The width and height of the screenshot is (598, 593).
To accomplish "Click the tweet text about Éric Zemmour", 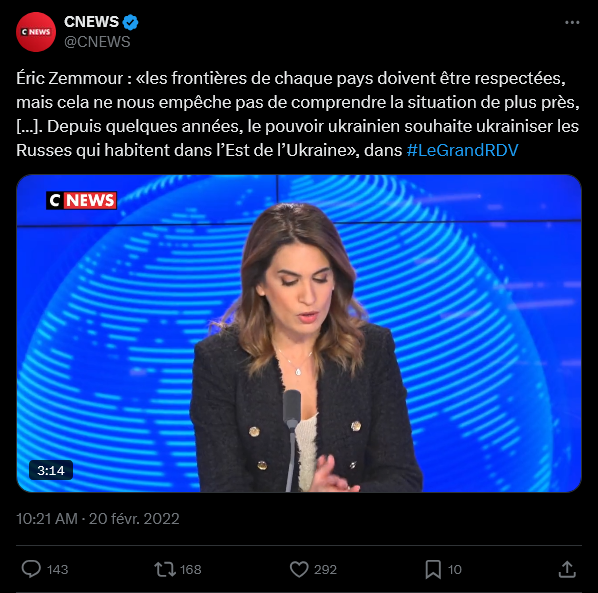I will (298, 114).
